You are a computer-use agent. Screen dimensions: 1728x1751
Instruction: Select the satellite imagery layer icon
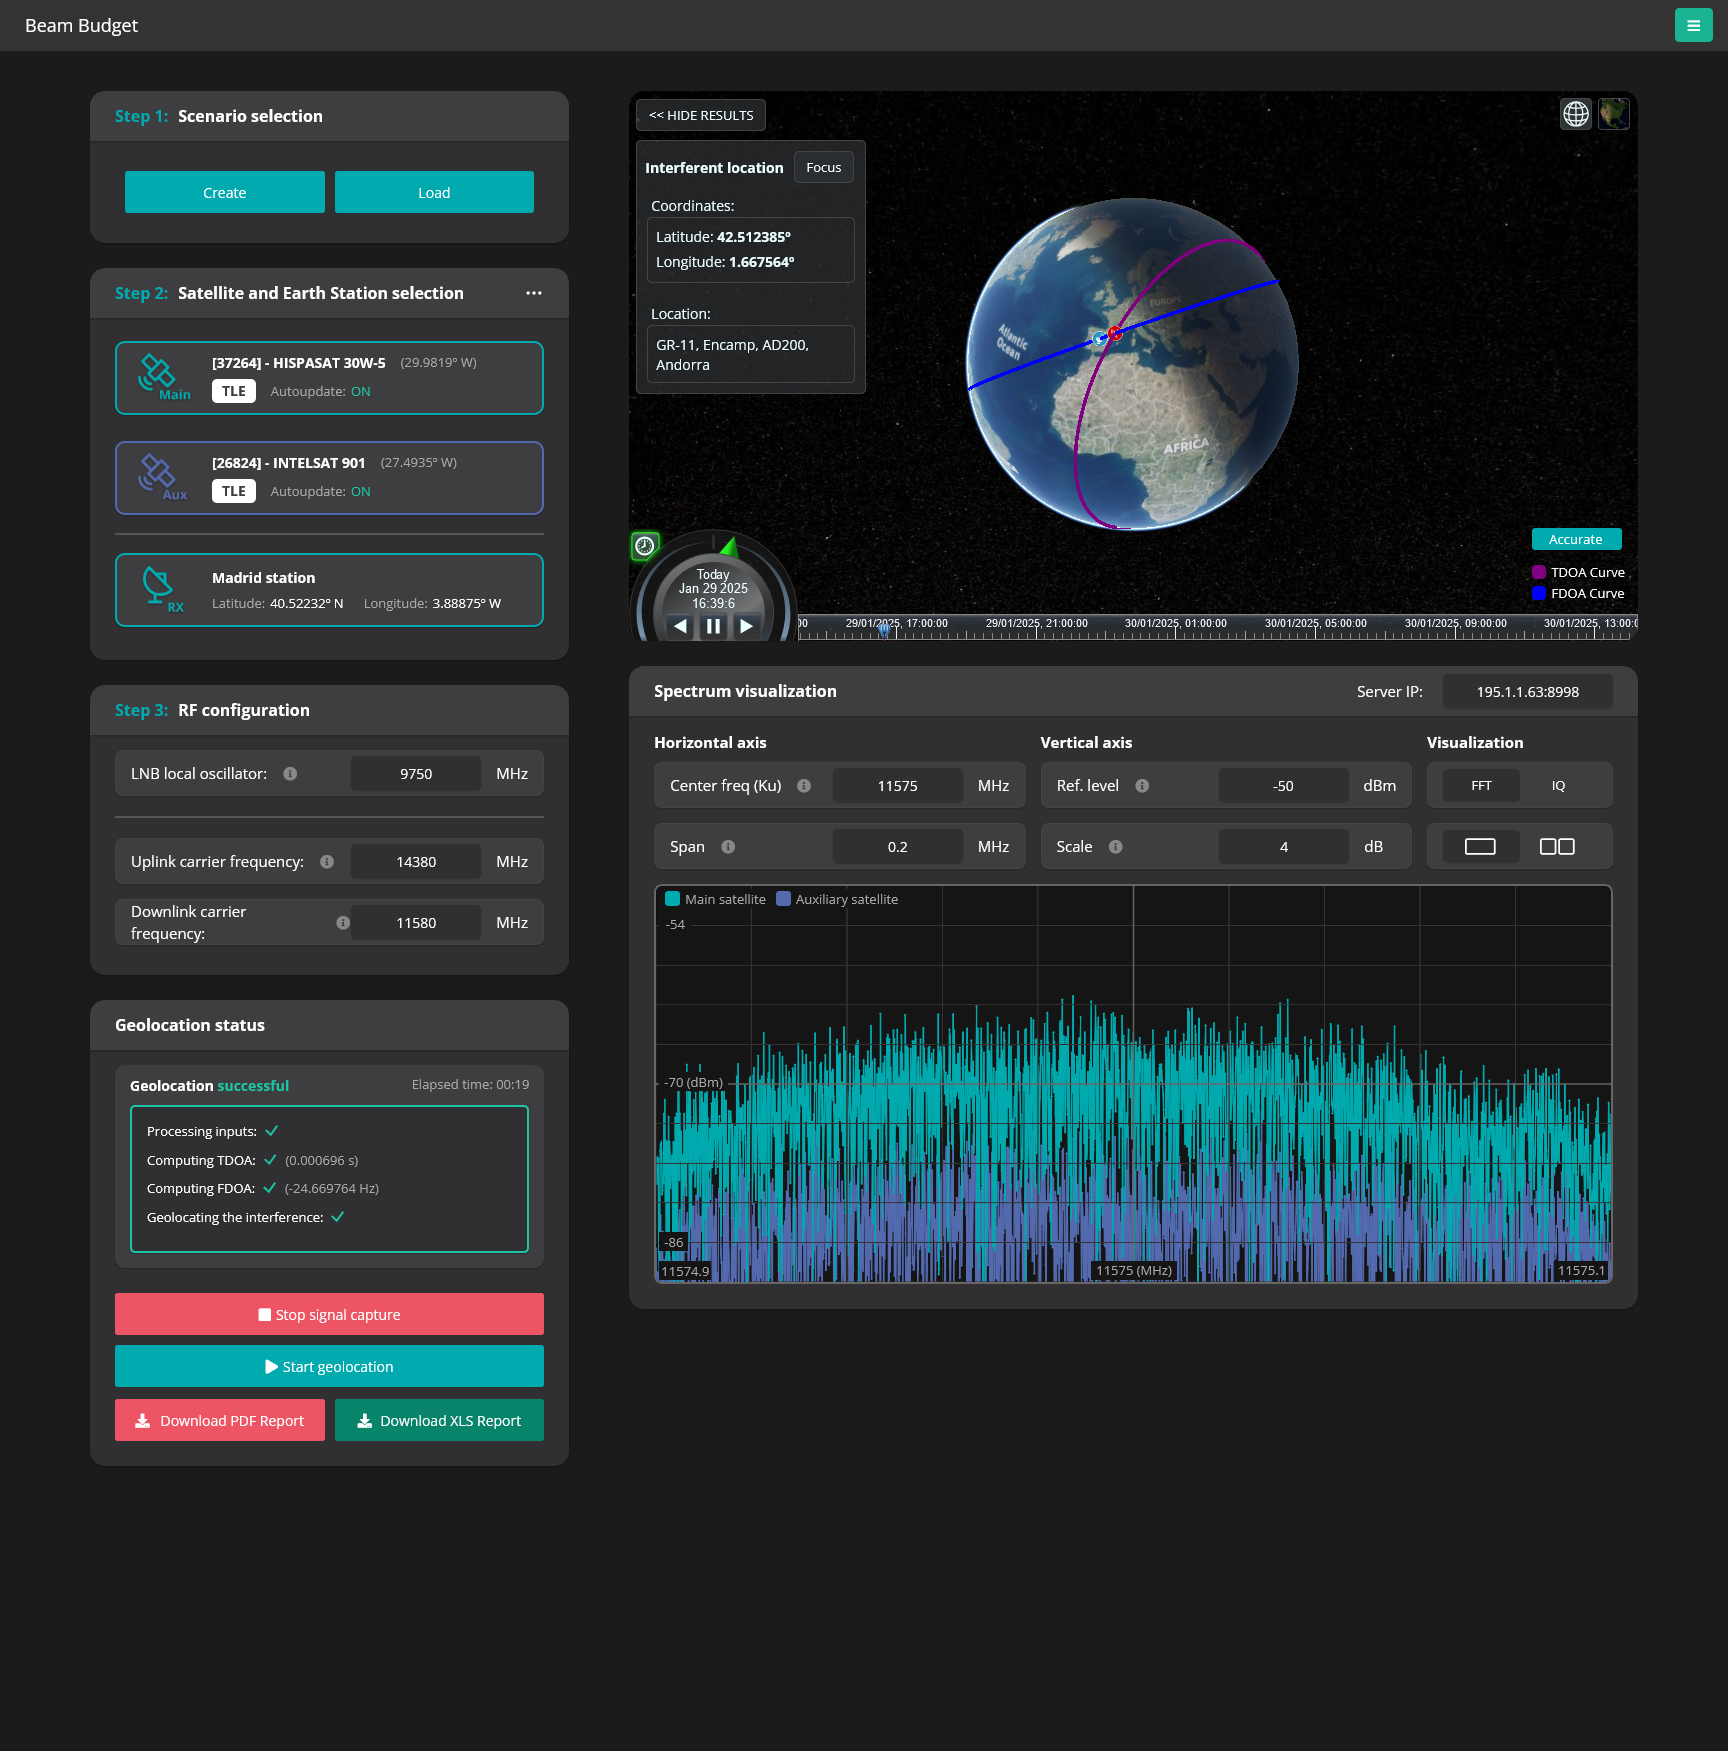click(1613, 114)
